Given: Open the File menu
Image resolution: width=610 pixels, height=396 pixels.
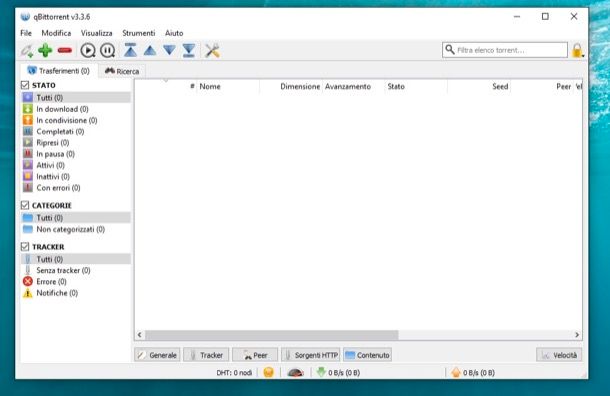Looking at the screenshot, I should click(x=26, y=33).
